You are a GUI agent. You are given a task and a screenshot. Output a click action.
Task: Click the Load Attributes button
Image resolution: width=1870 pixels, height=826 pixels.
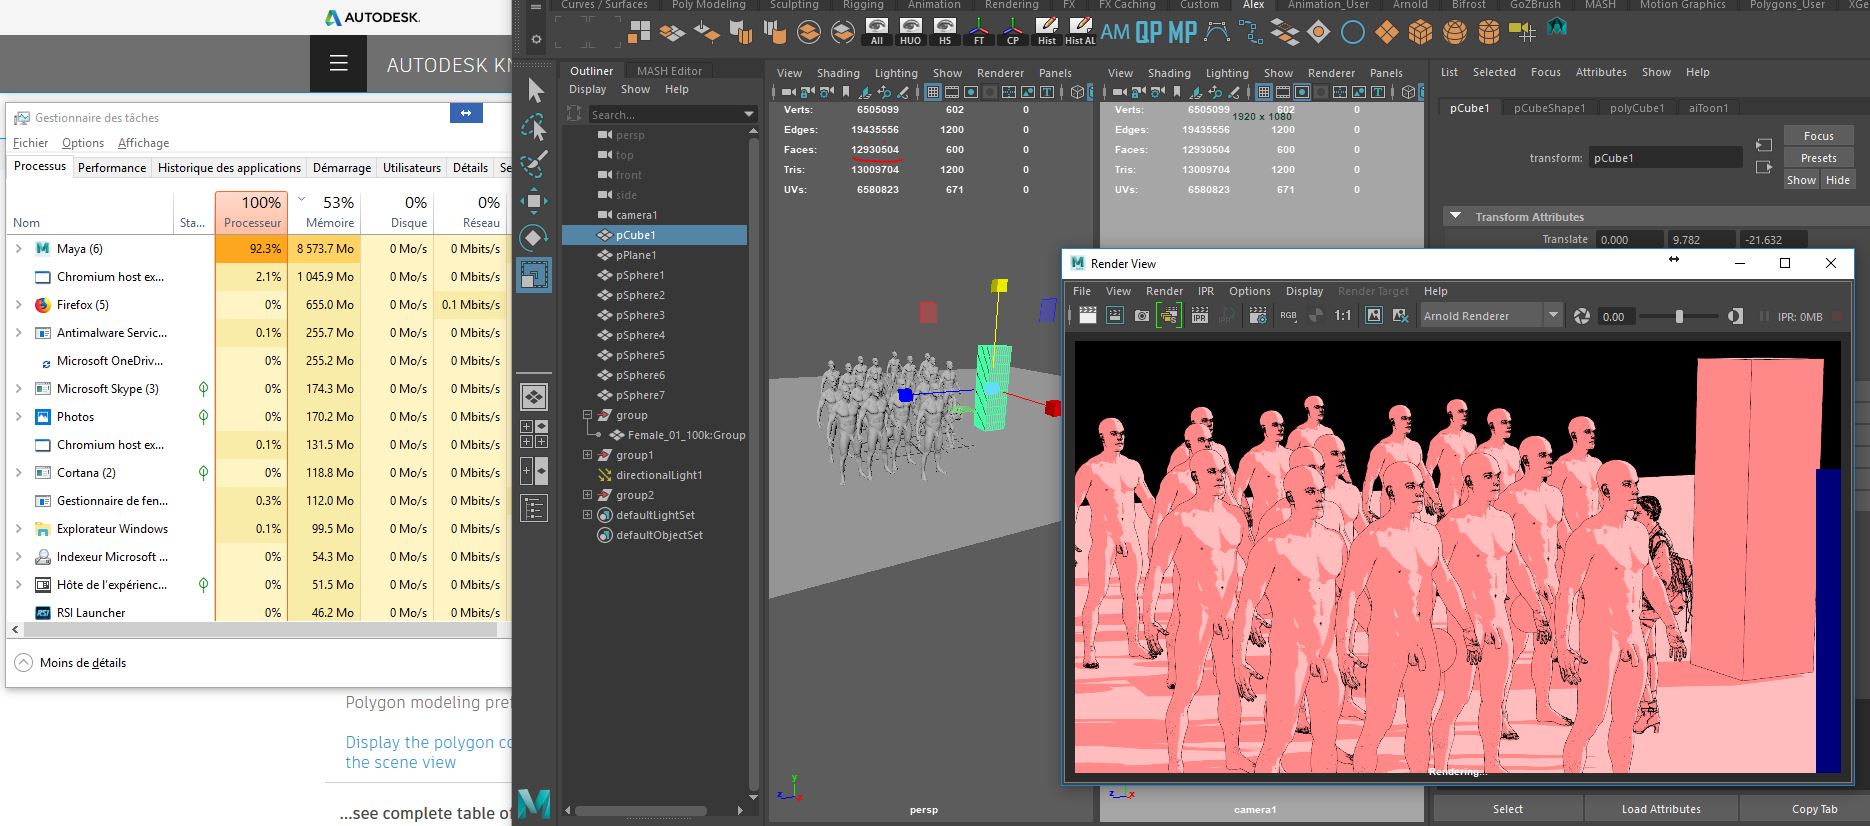point(1660,809)
